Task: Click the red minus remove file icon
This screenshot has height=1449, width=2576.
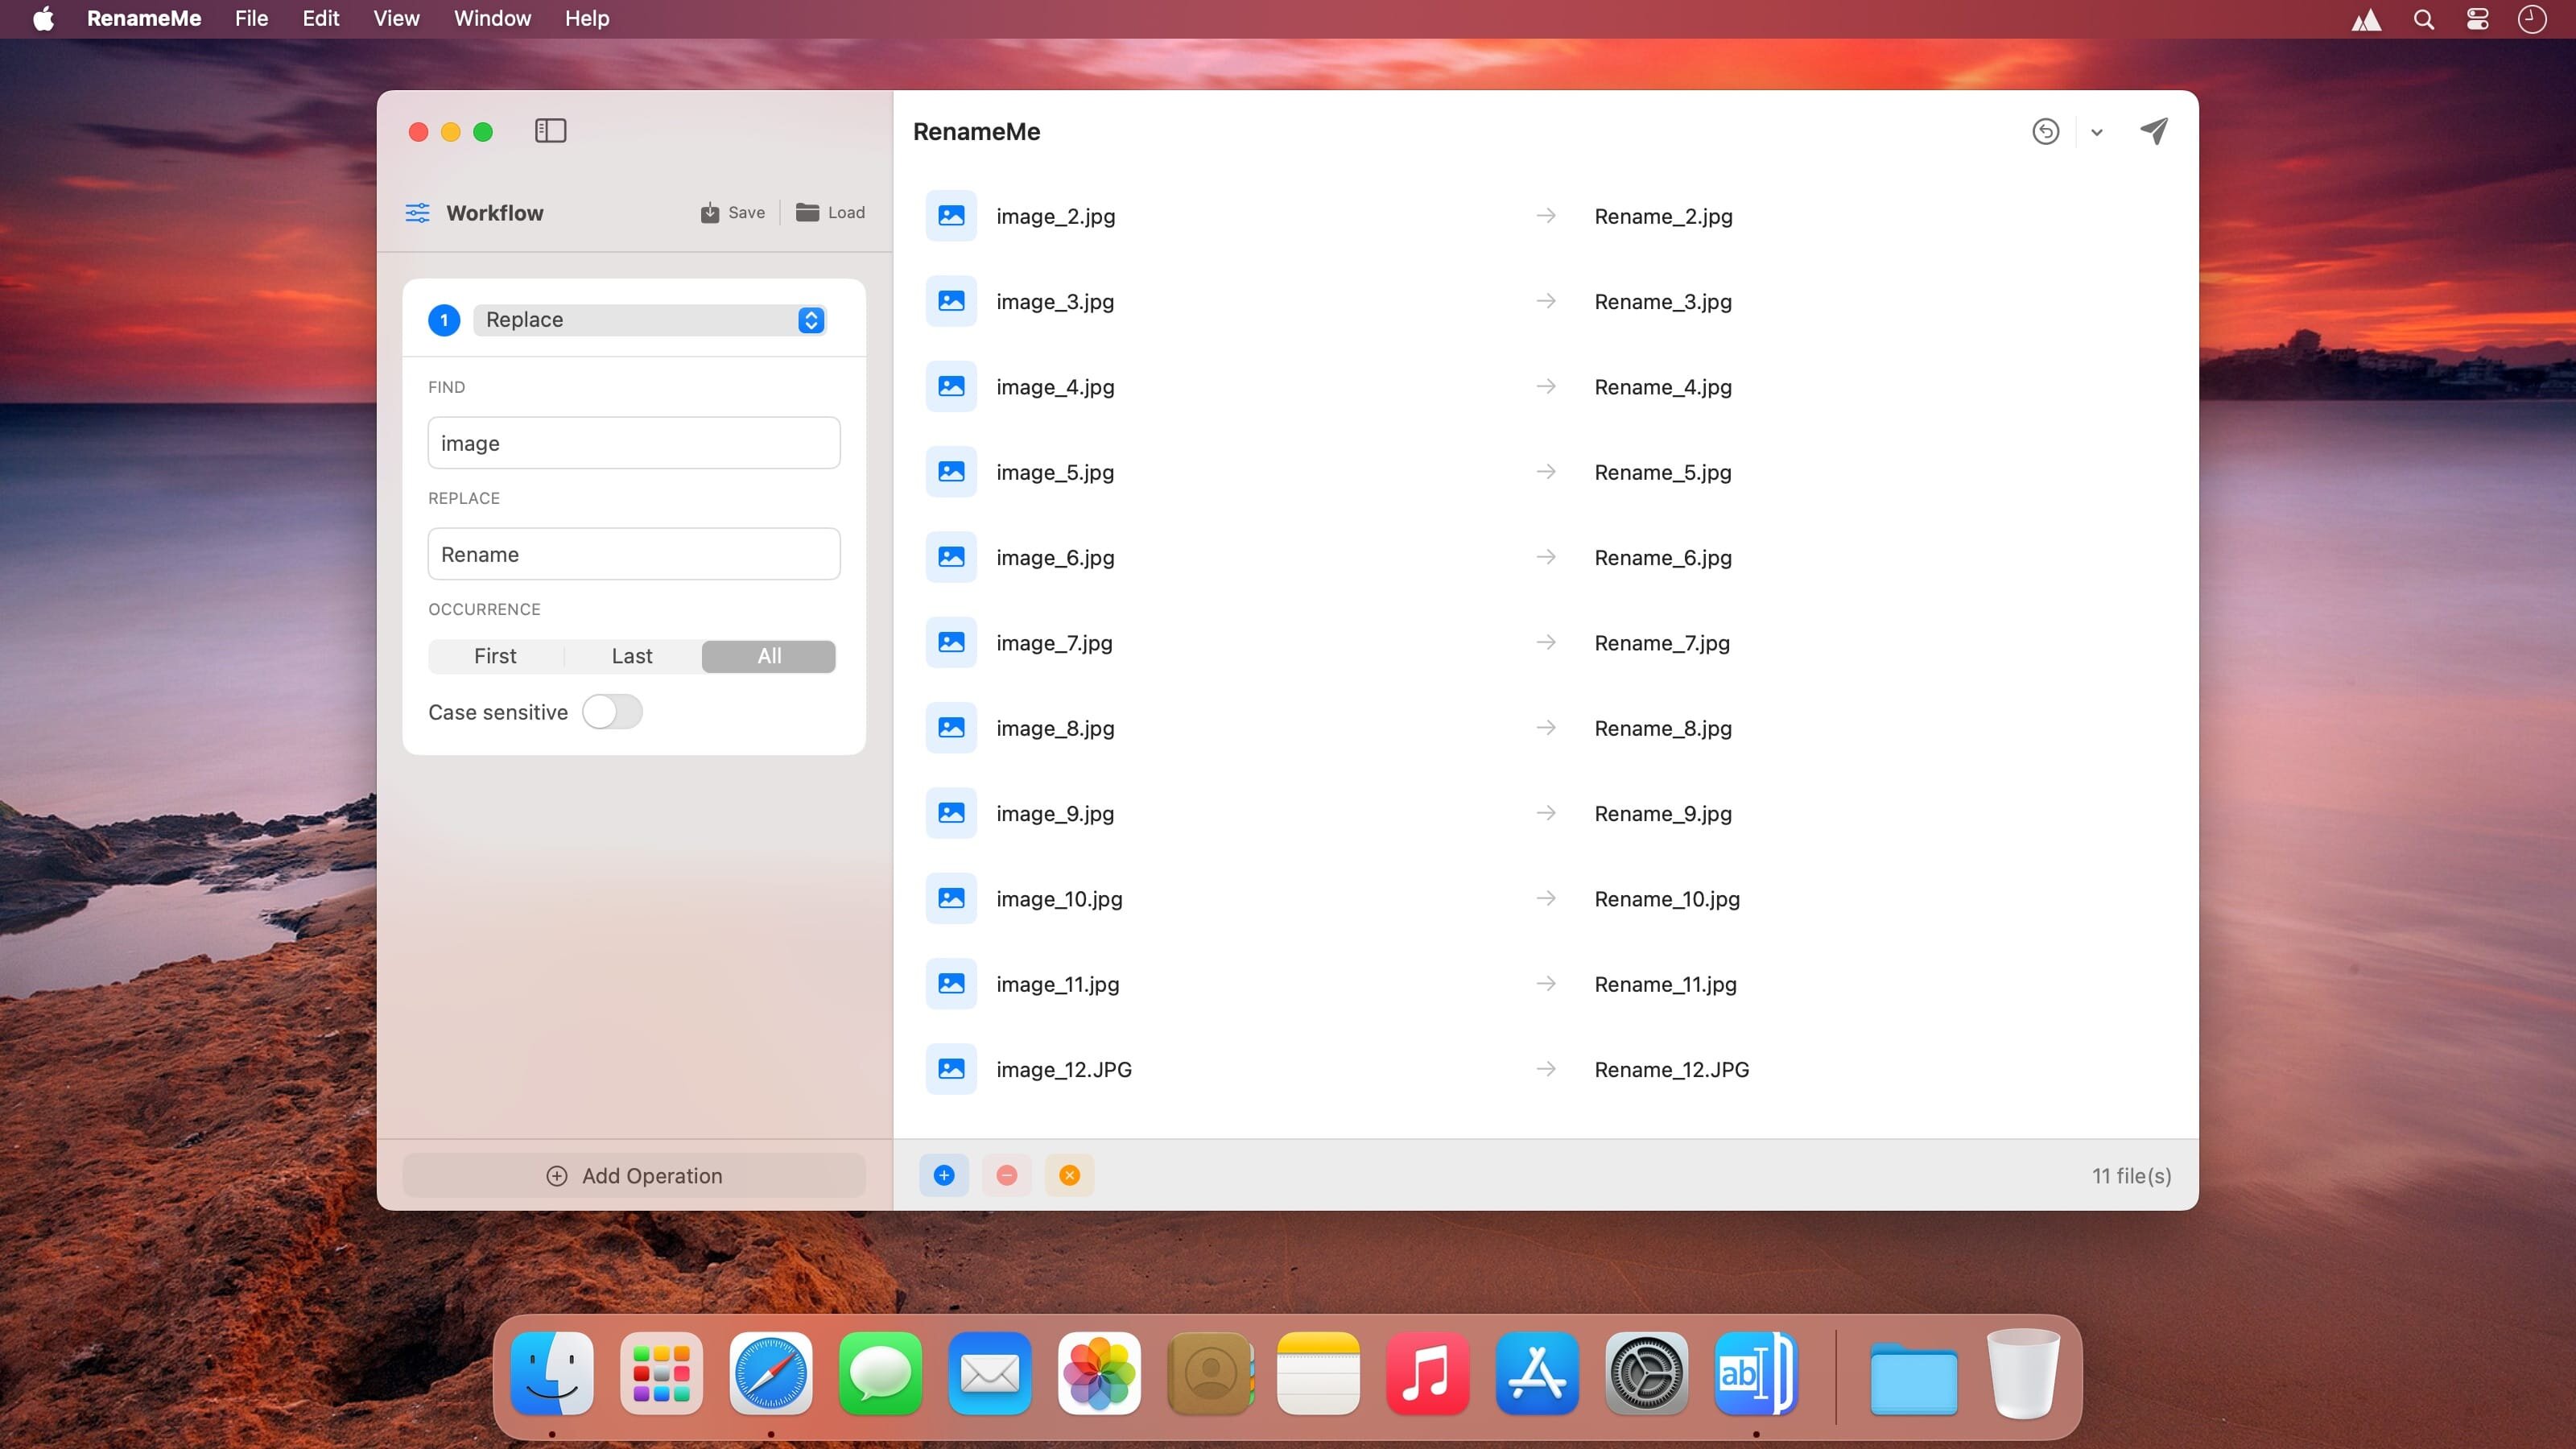Action: pos(1006,1175)
